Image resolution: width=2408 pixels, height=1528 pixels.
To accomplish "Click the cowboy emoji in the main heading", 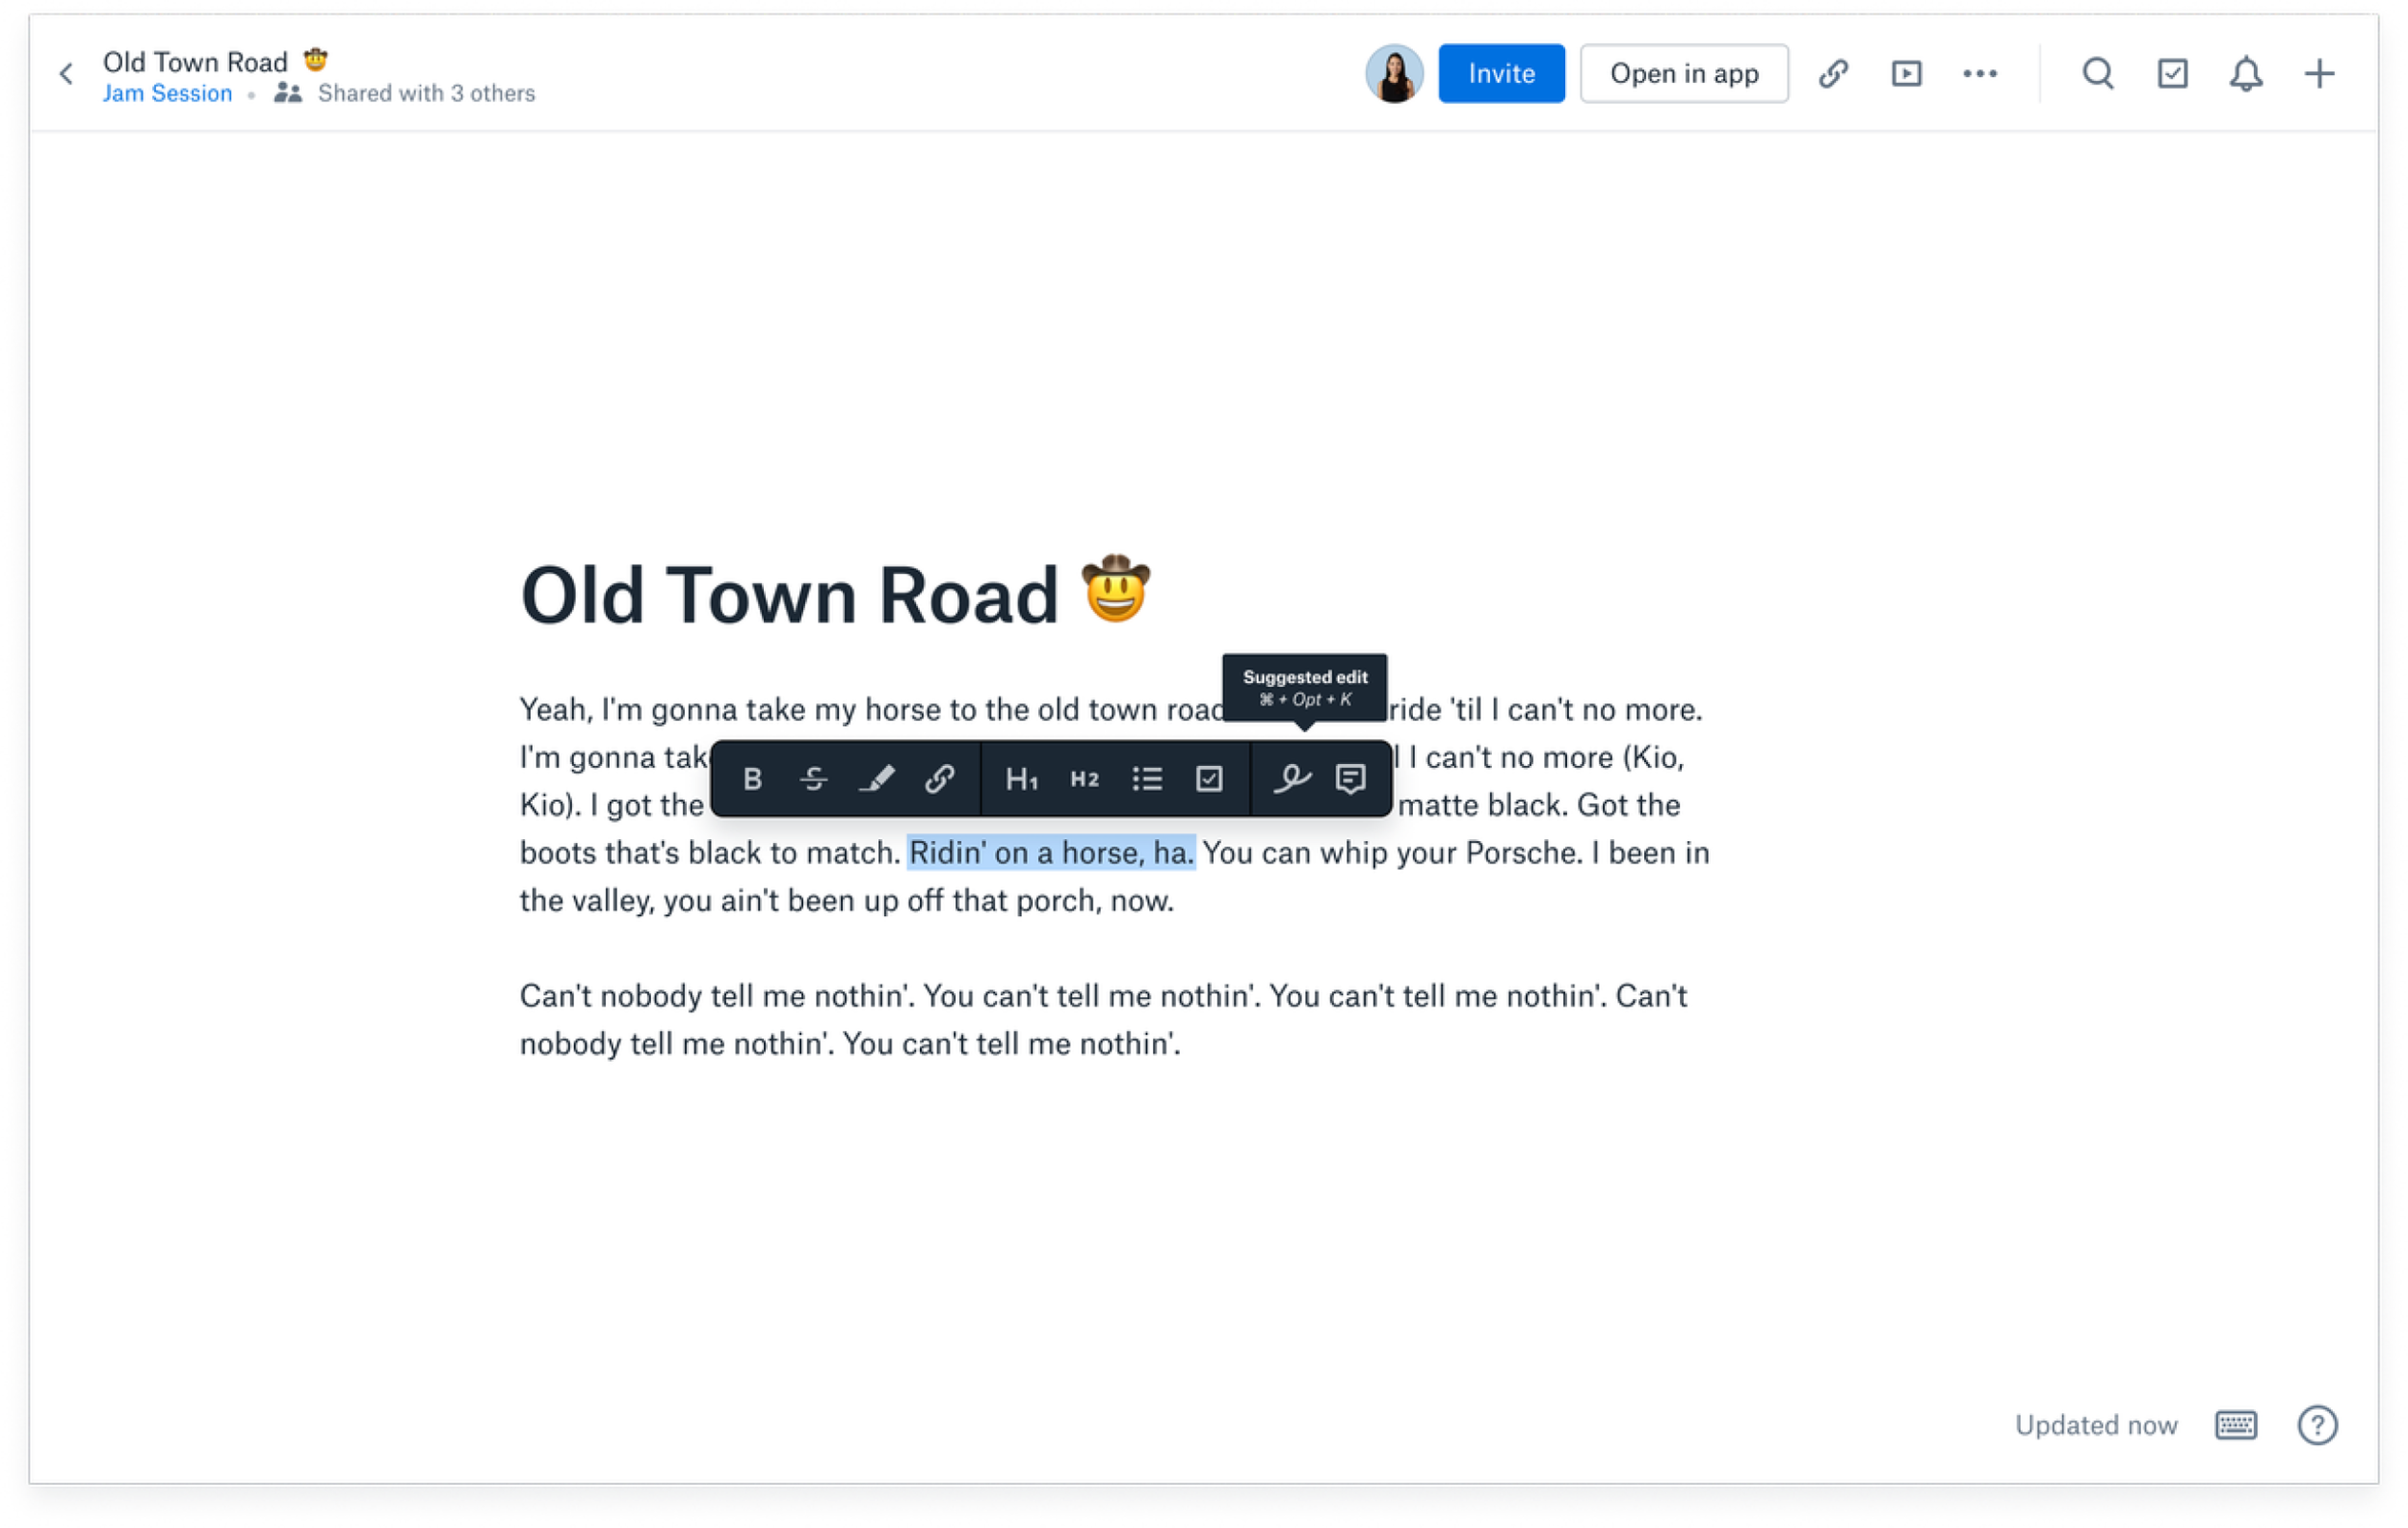I will 1115,589.
